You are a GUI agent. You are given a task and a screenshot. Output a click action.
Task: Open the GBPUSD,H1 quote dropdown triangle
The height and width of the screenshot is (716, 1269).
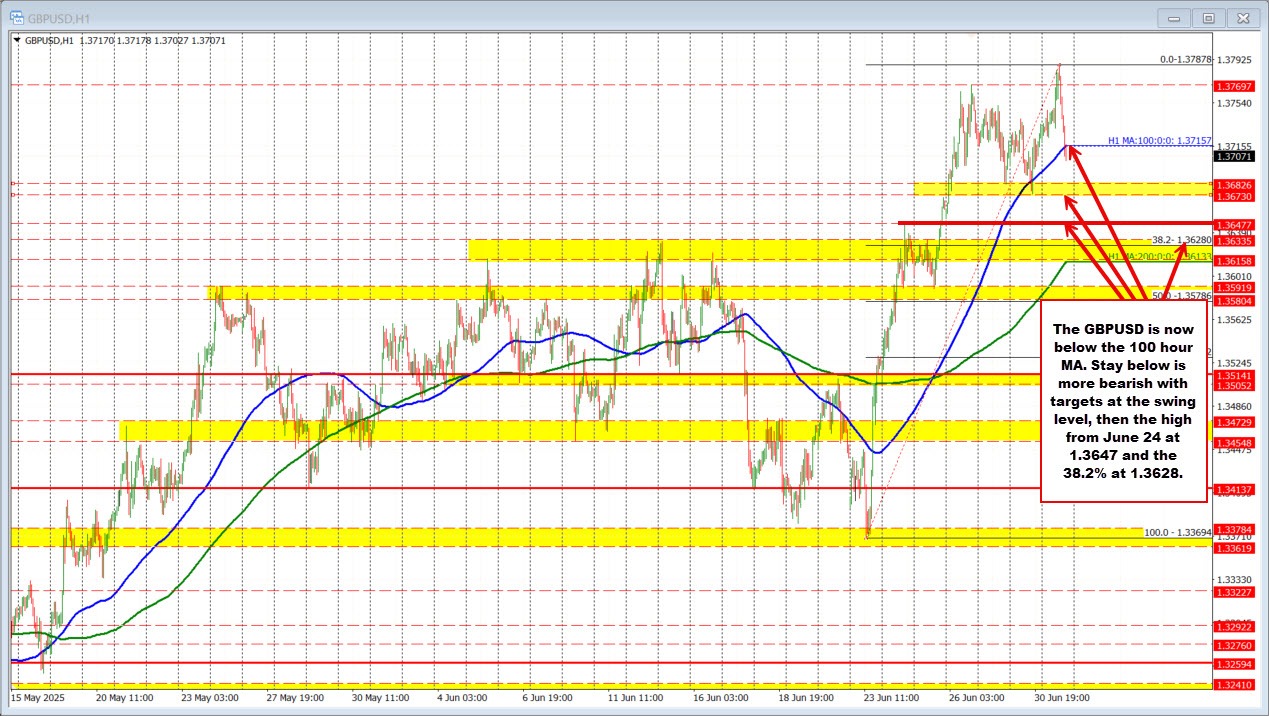point(18,41)
